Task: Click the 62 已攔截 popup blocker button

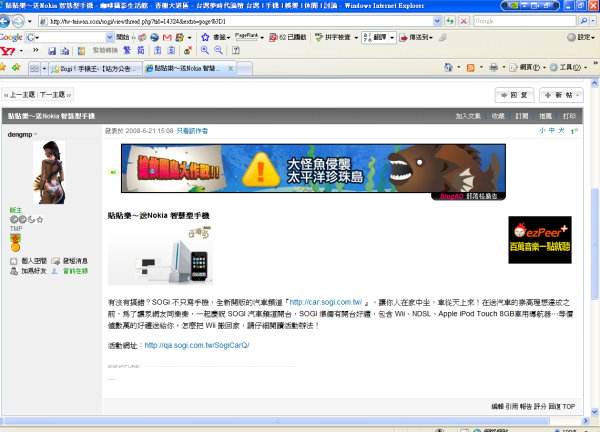Action: 288,37
